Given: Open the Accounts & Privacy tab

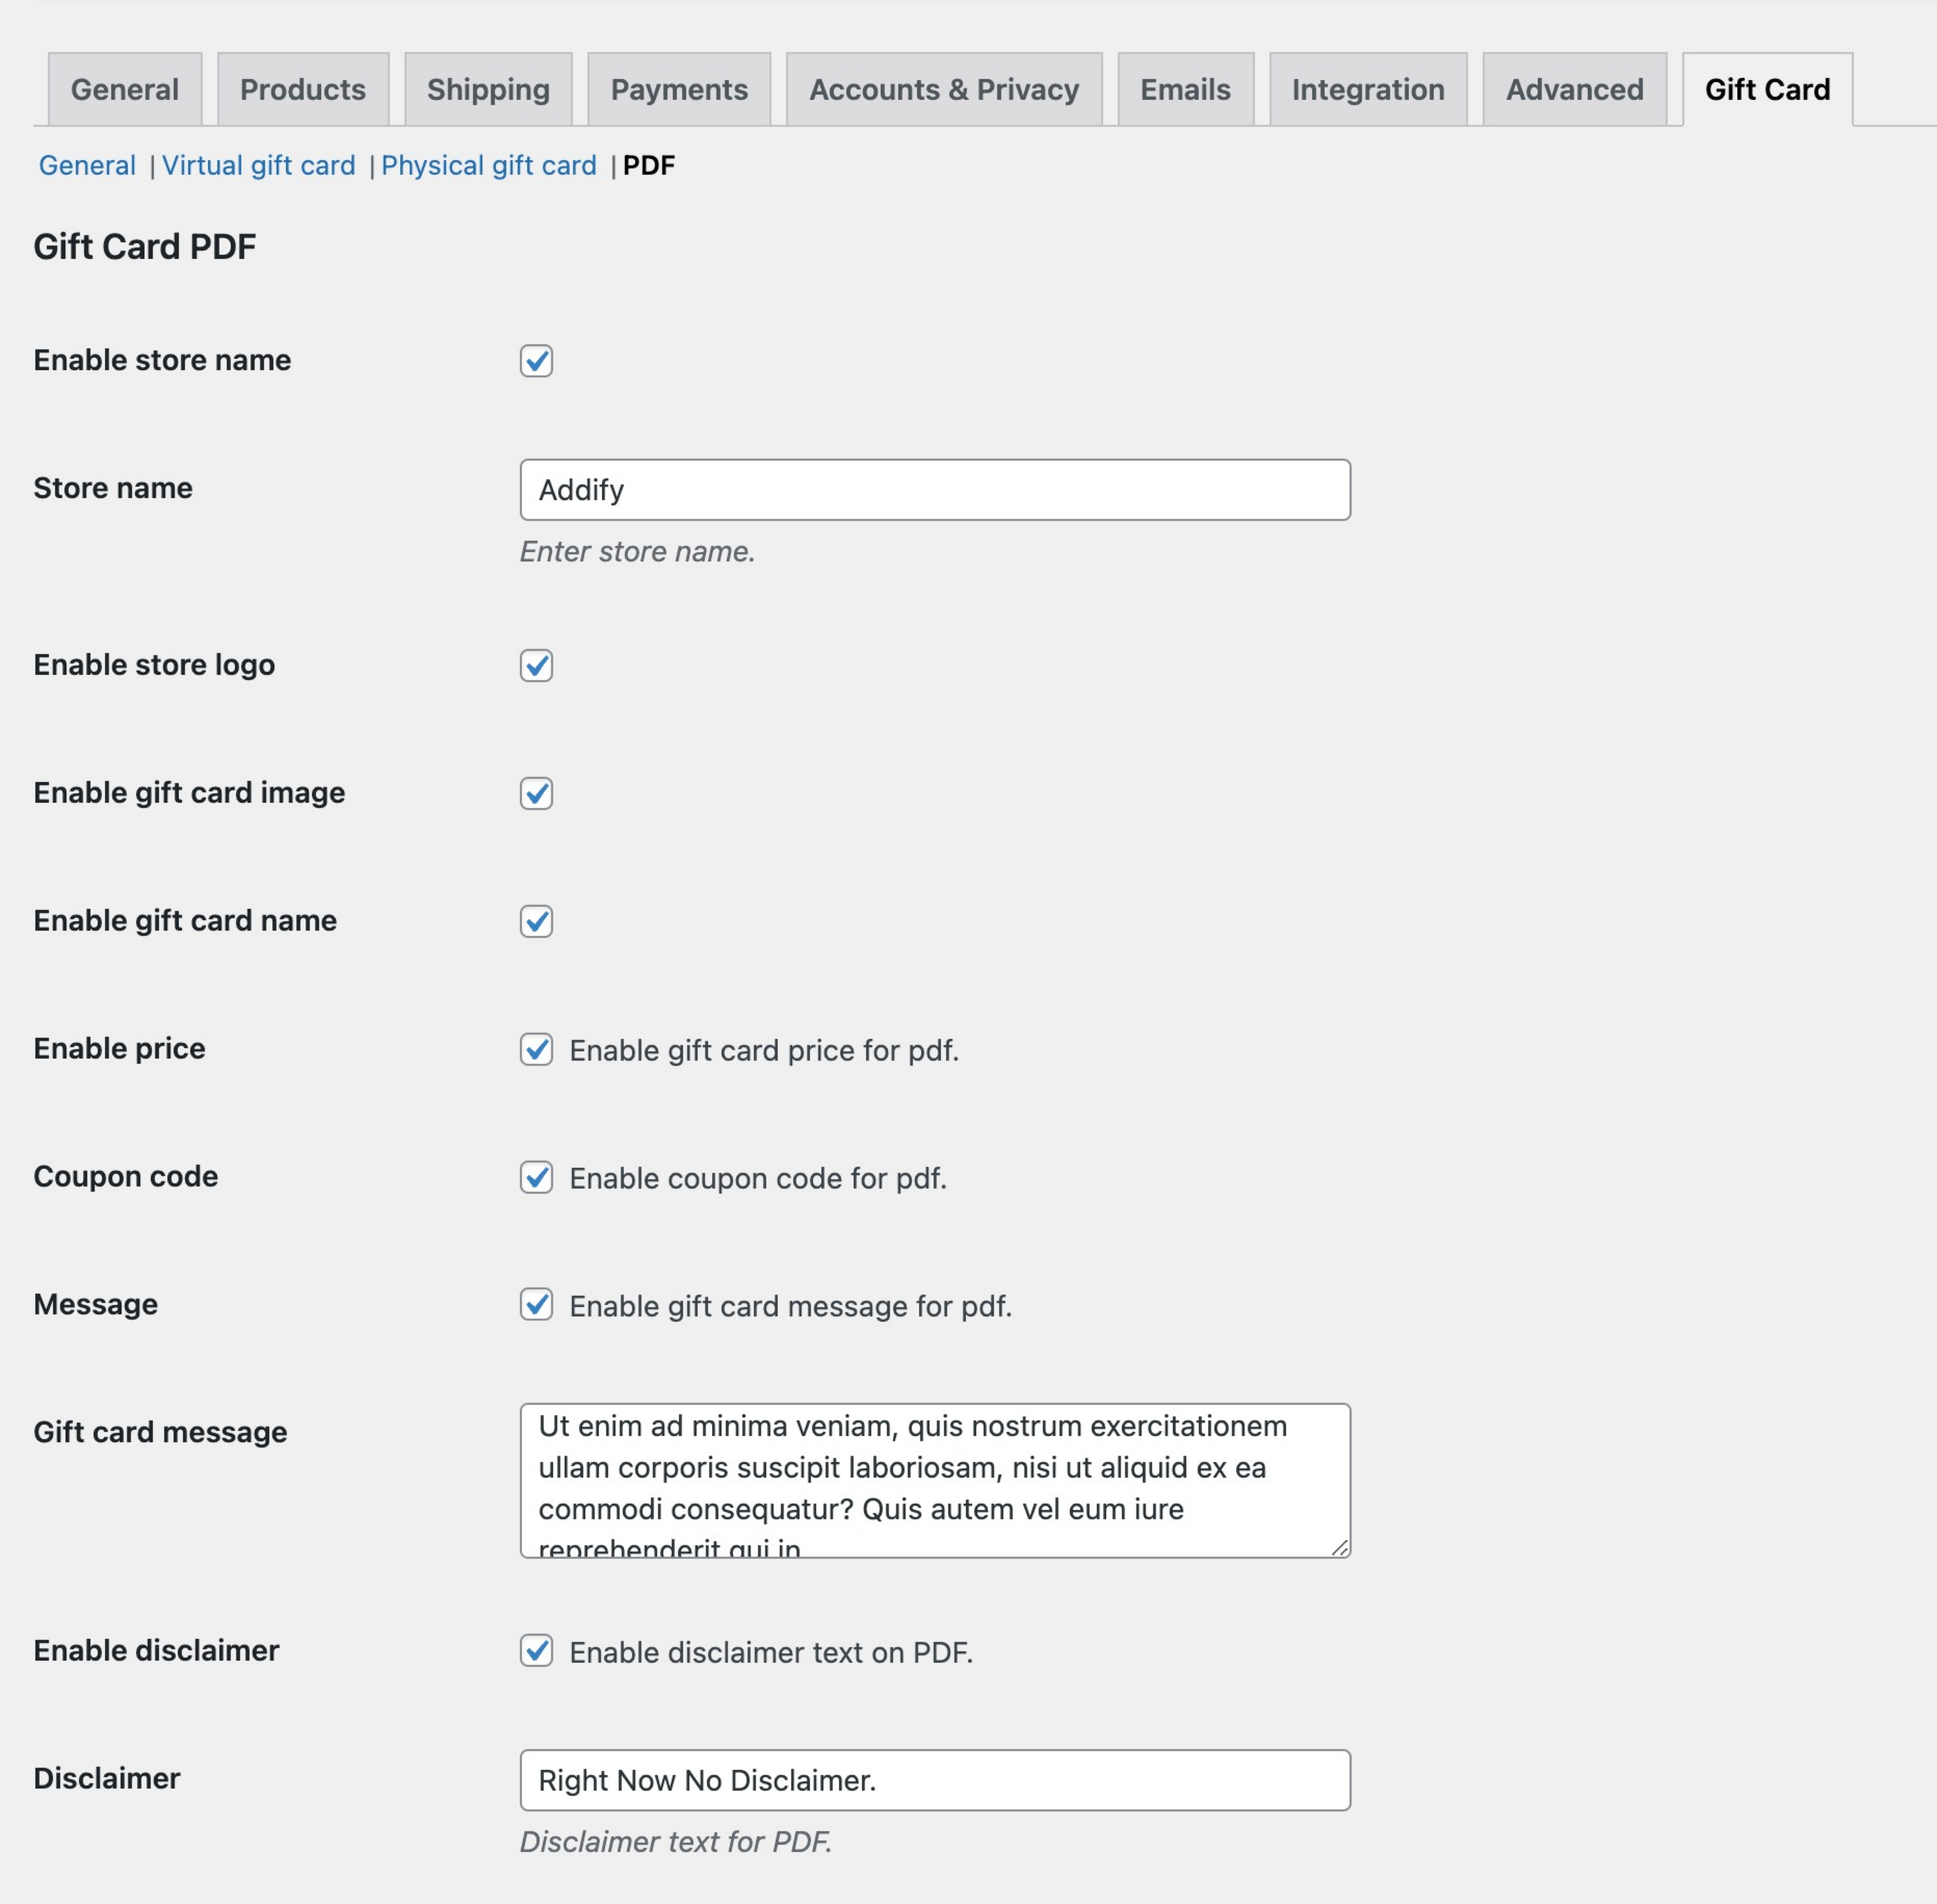Looking at the screenshot, I should click(x=943, y=89).
